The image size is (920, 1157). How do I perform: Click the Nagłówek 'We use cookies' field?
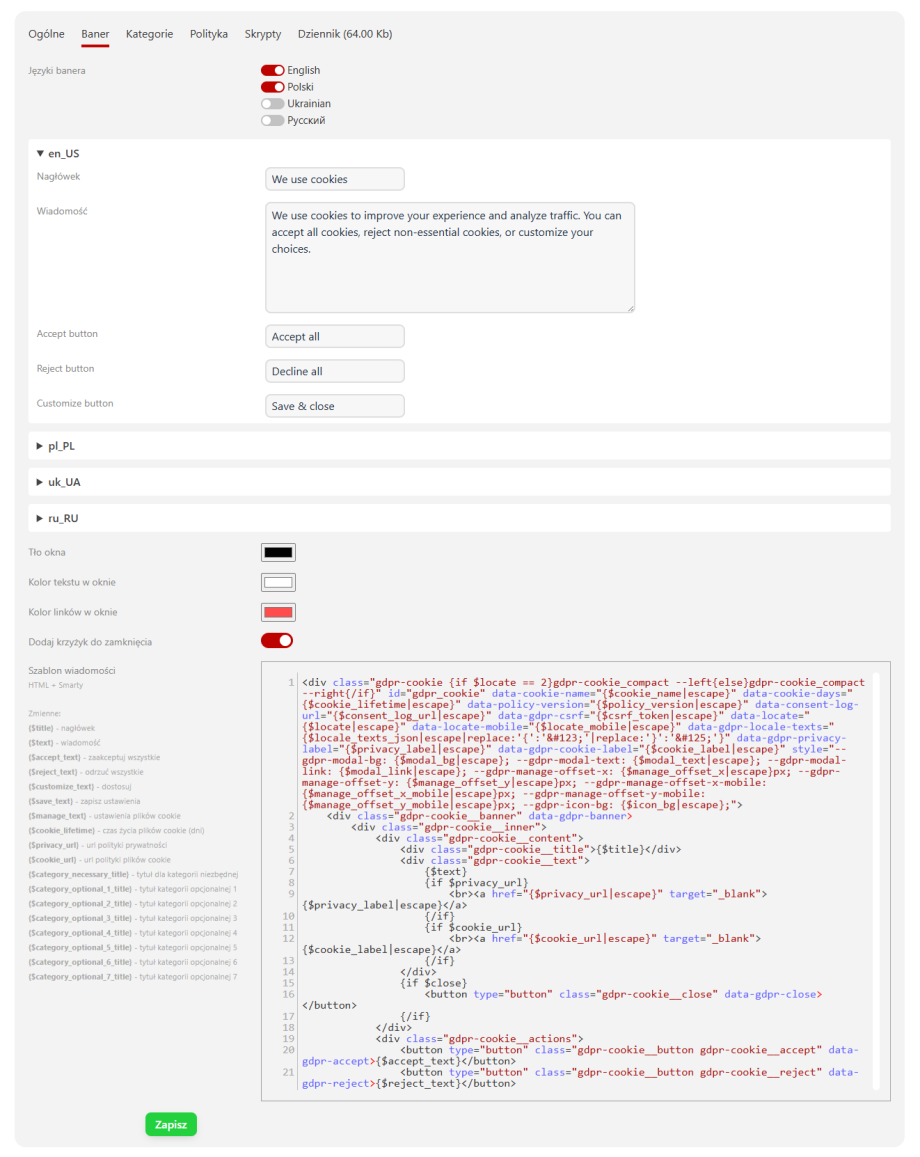tap(335, 180)
